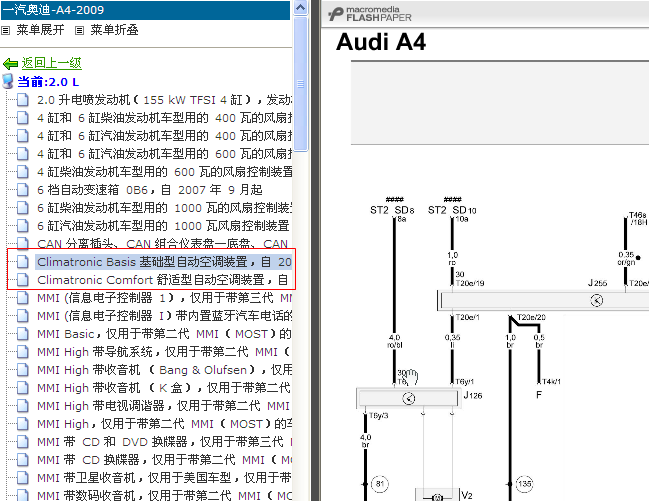Click document icon for MMI (信息电子控制器 1) entry
Screen dimensions: 649x501
pyautogui.click(x=23, y=298)
